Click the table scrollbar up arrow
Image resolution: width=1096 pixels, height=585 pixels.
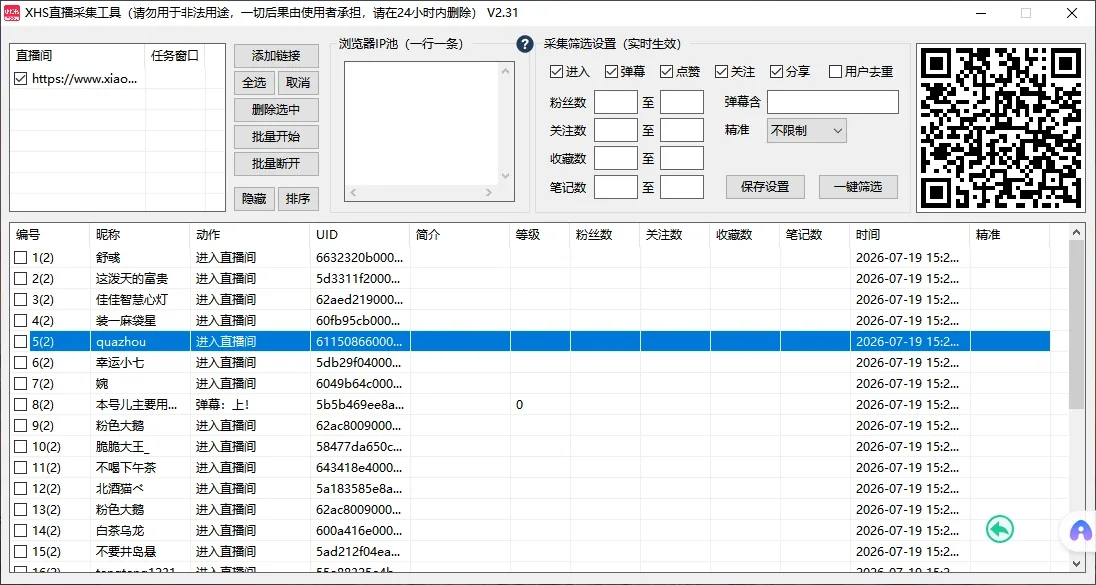click(x=1077, y=233)
